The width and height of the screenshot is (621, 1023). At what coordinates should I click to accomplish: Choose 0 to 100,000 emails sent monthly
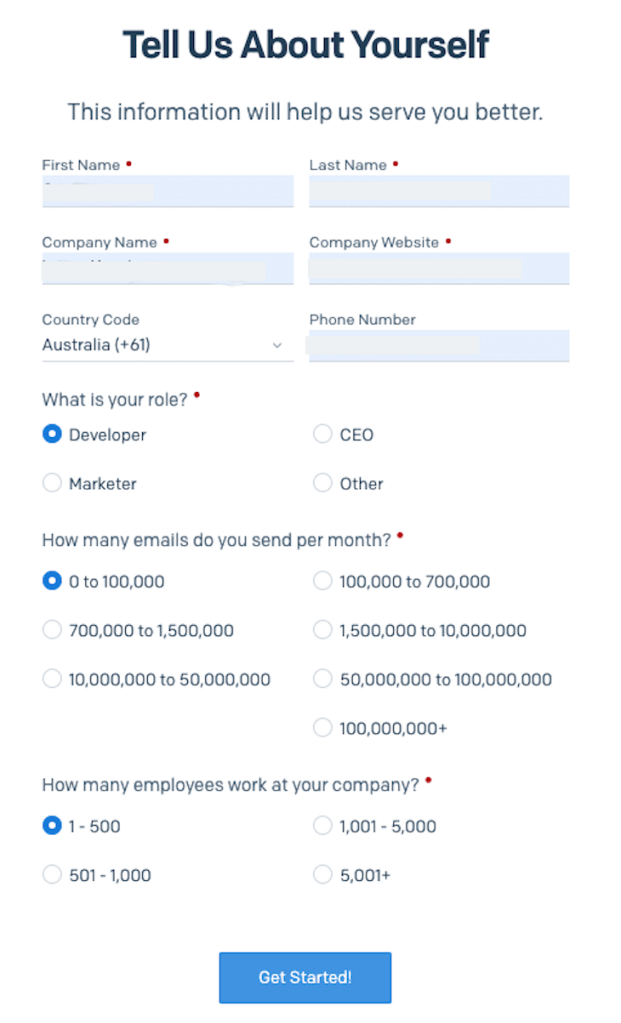pyautogui.click(x=52, y=581)
